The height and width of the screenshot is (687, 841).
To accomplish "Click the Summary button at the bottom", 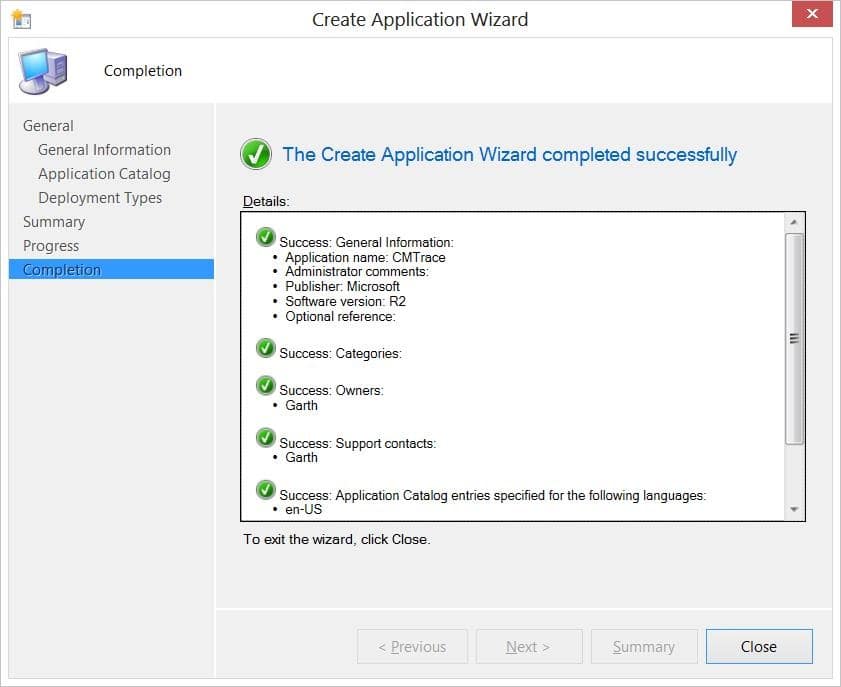I will (643, 647).
